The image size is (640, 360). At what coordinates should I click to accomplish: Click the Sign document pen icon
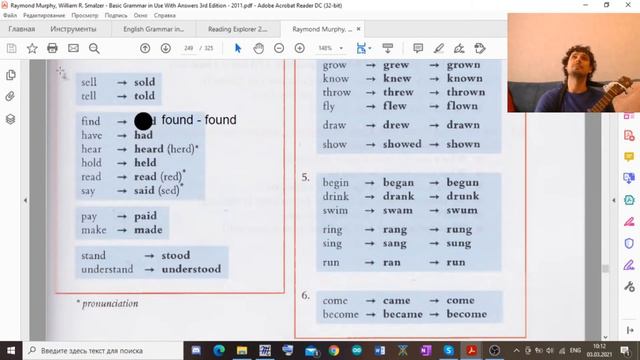click(x=459, y=48)
